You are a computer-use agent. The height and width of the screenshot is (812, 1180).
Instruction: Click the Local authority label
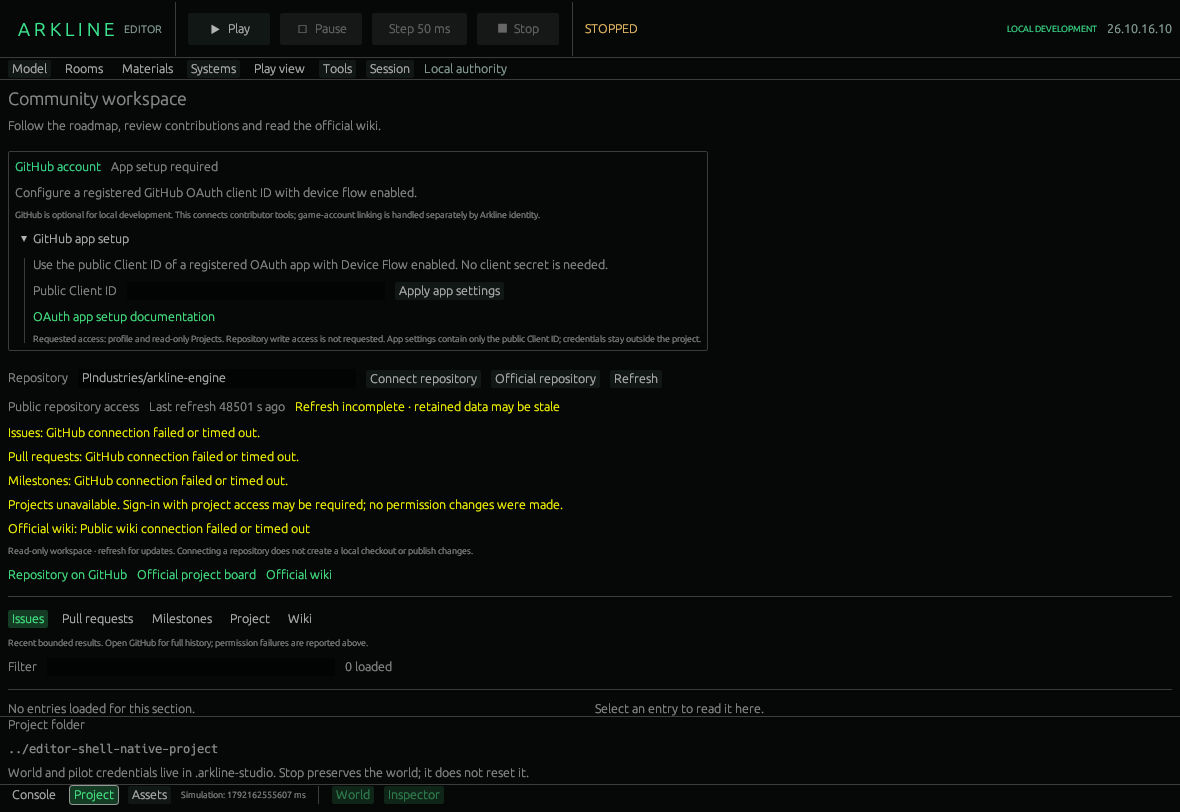pyautogui.click(x=465, y=68)
